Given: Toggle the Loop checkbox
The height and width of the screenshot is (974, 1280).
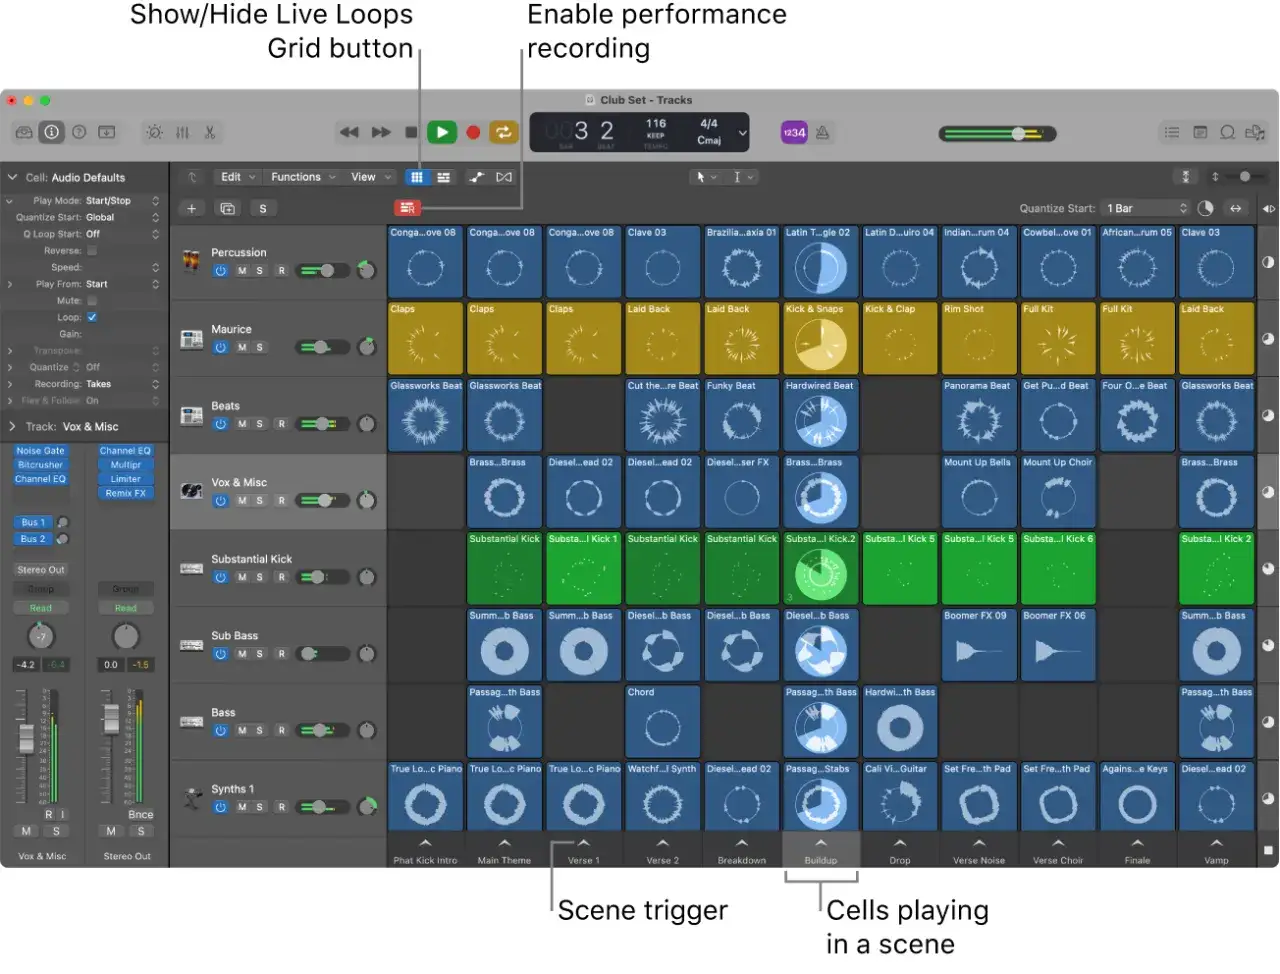Looking at the screenshot, I should point(92,317).
